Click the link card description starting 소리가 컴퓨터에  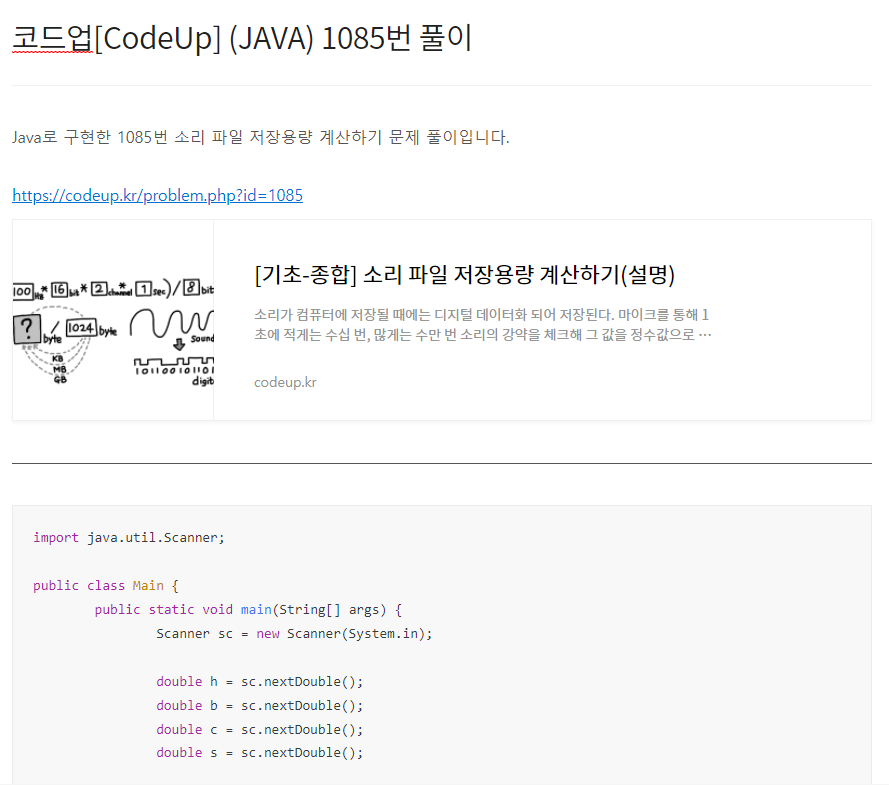(x=482, y=325)
